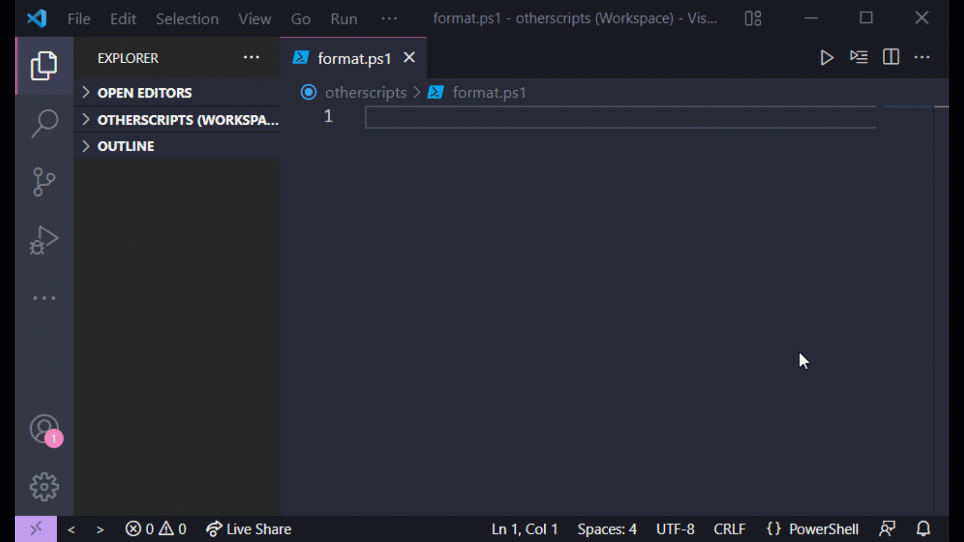The image size is (964, 542).
Task: Close the format.ps1 tab
Action: click(409, 59)
